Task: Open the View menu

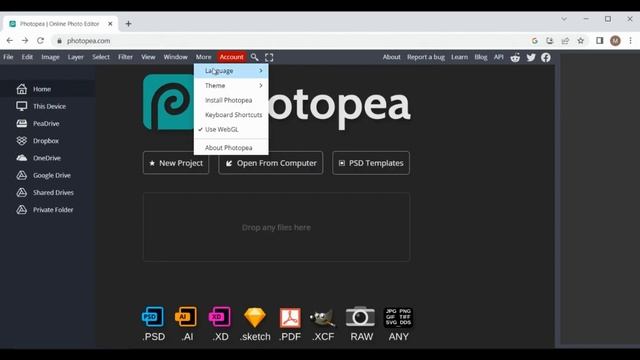Action: (148, 57)
